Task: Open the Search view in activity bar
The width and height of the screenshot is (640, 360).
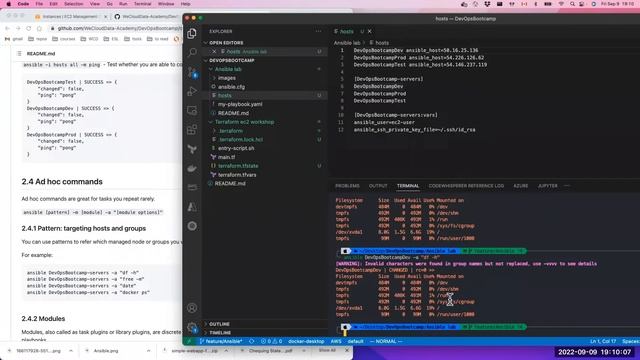Action: tap(192, 52)
